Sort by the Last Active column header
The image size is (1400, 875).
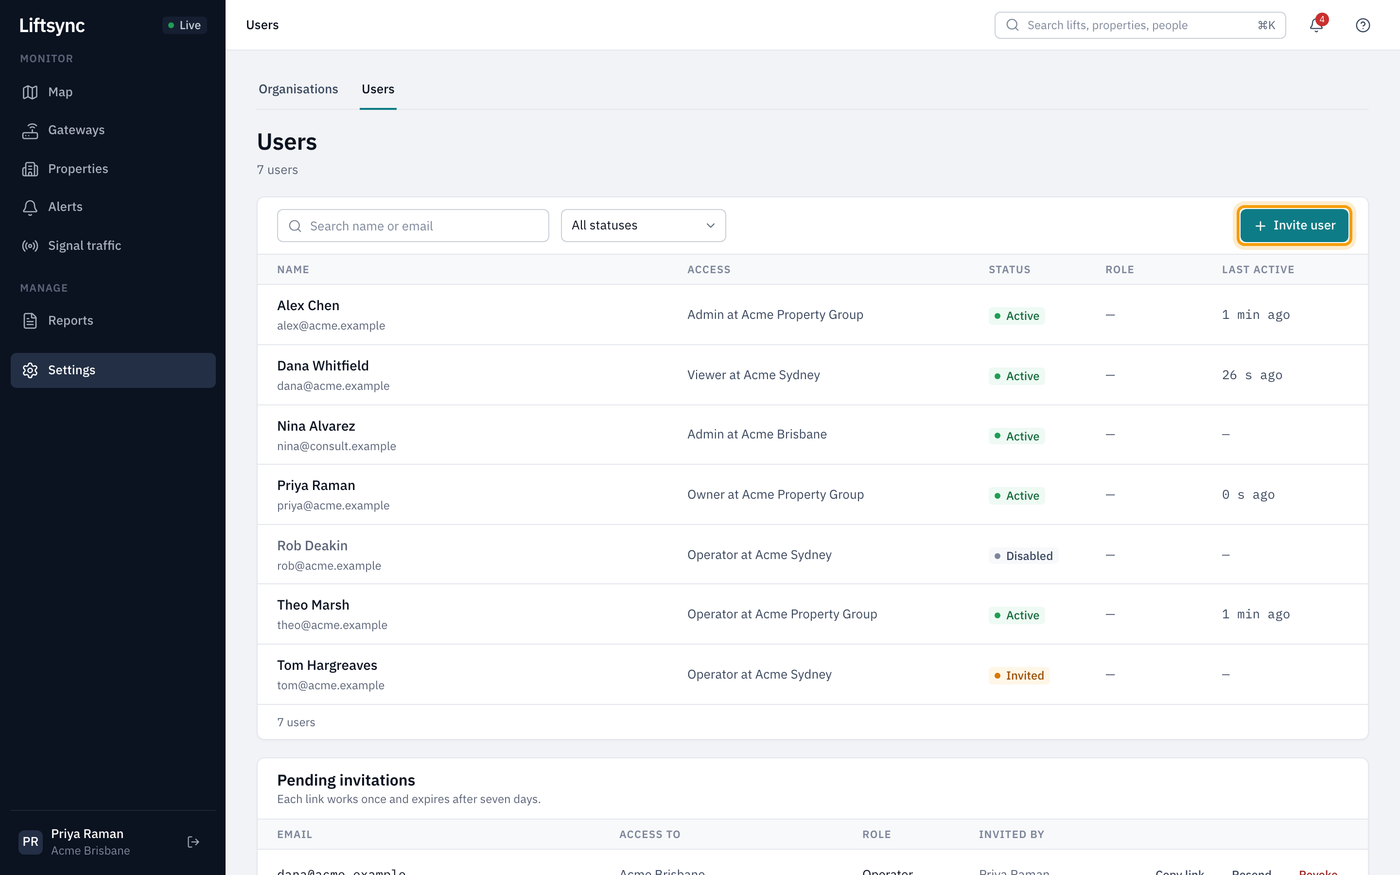1258,270
